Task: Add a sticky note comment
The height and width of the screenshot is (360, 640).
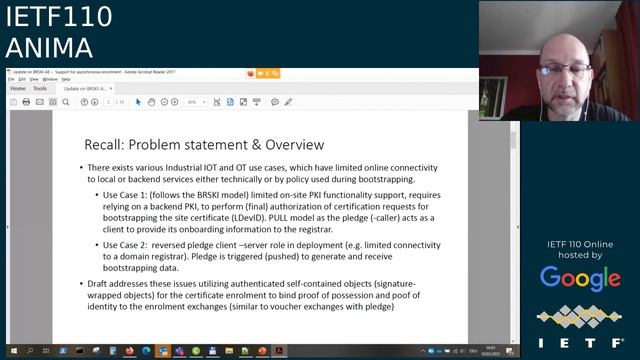Action: coord(275,102)
